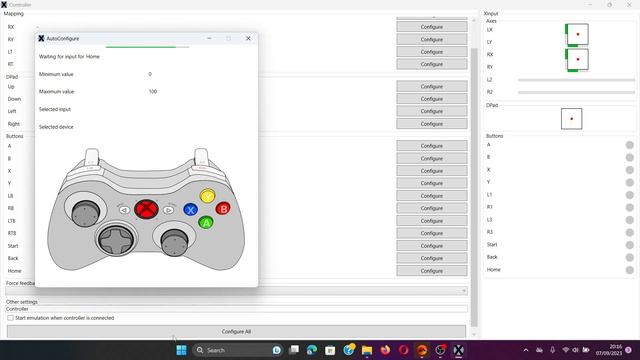Viewport: 640px width, 360px height.
Task: Close the AutoConfigure dialog
Action: click(248, 38)
